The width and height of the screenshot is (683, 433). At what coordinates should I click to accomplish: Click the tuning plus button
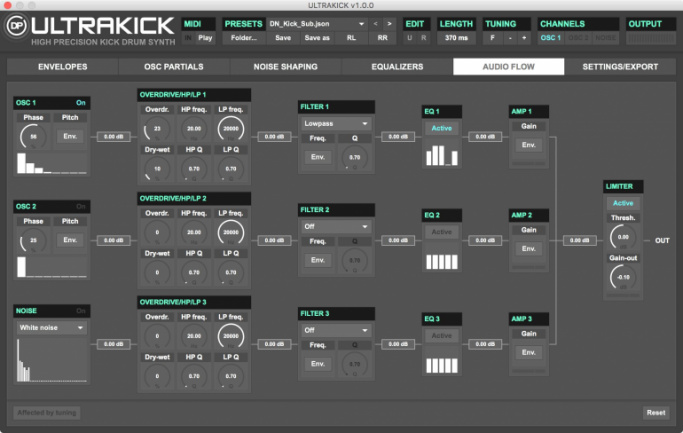pos(524,37)
